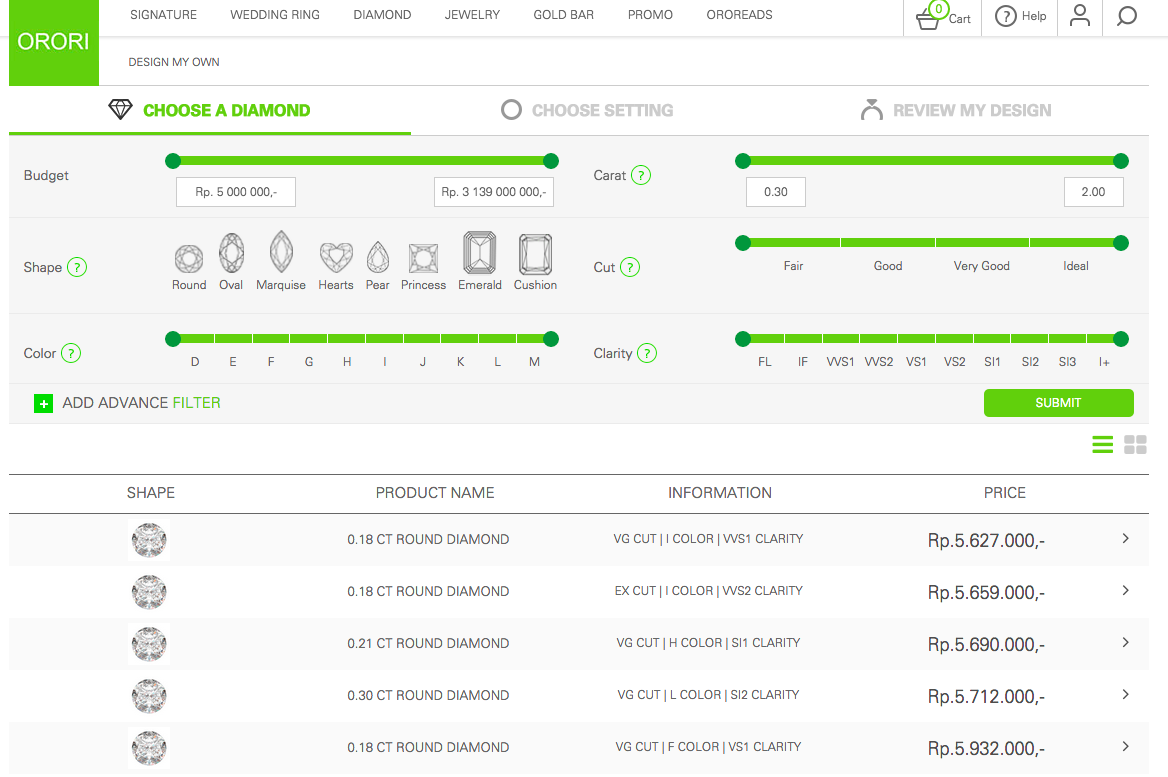Screen dimensions: 1168x777
Task: Open search with magnifier icon
Action: coord(1127,16)
